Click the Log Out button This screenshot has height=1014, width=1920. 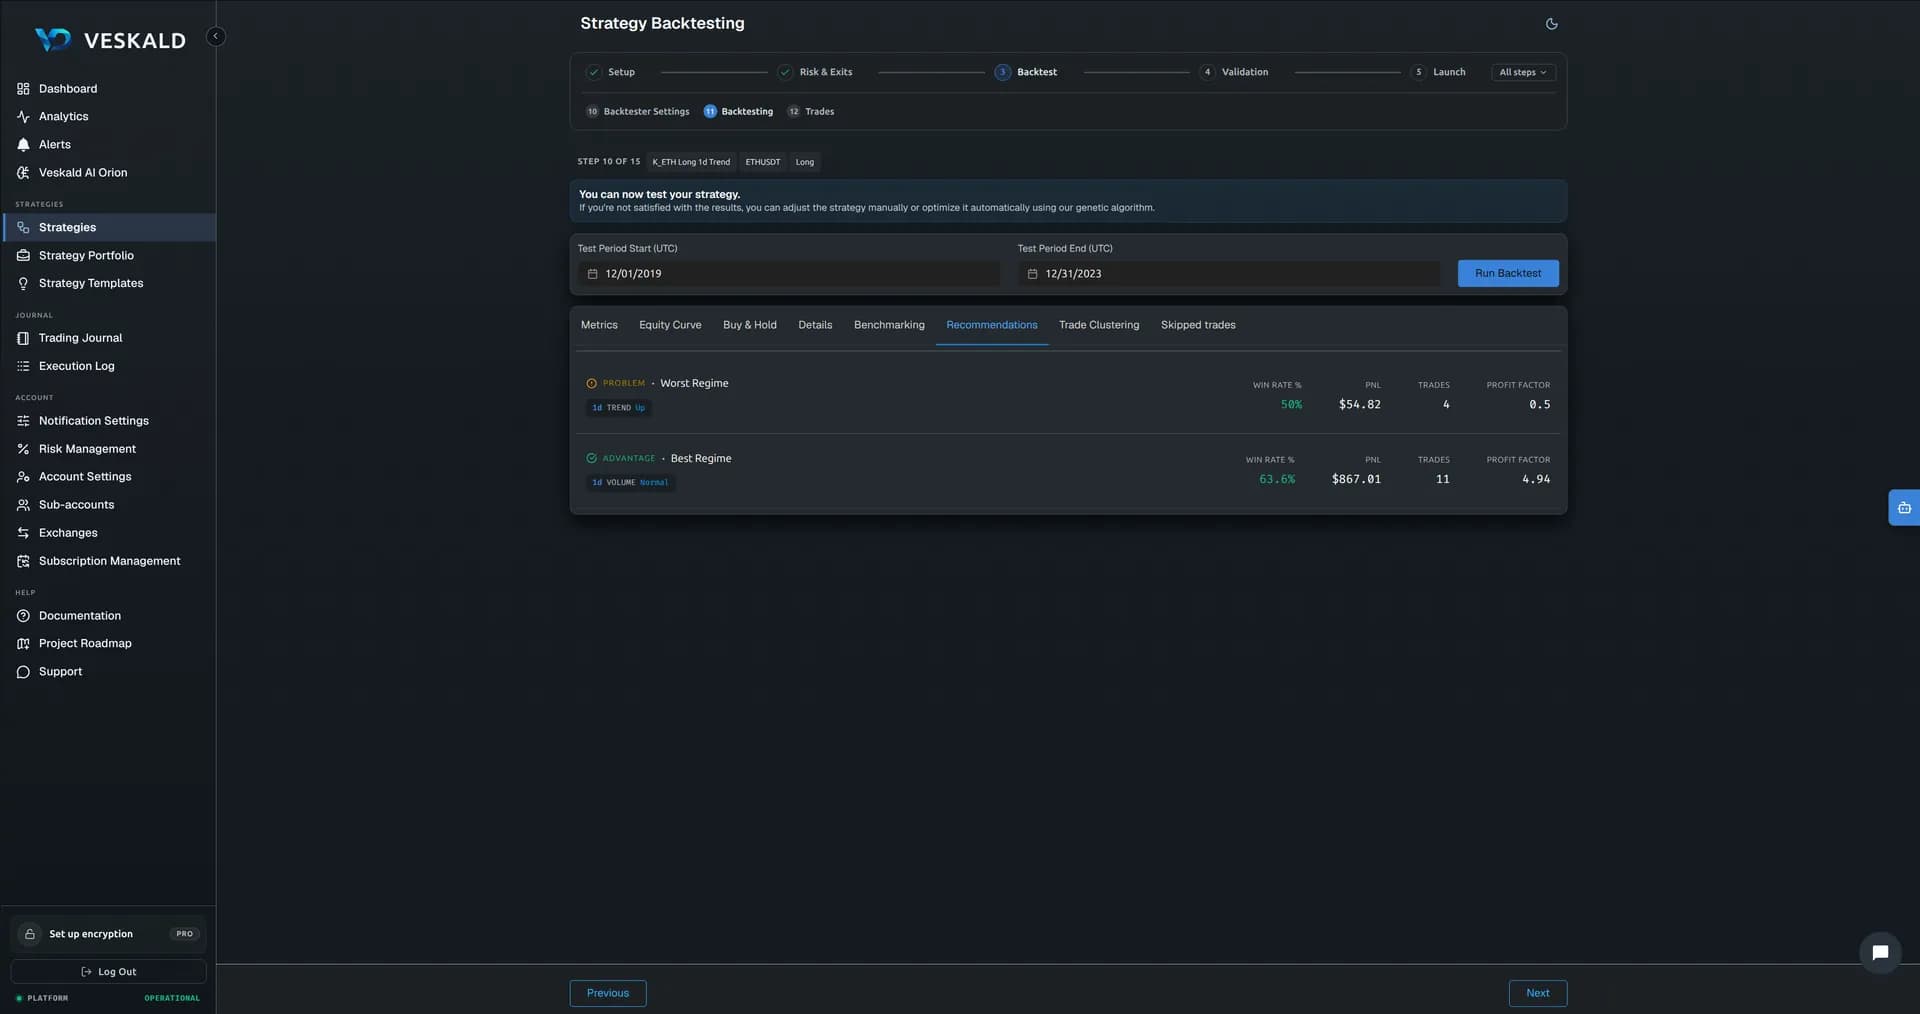(109, 972)
